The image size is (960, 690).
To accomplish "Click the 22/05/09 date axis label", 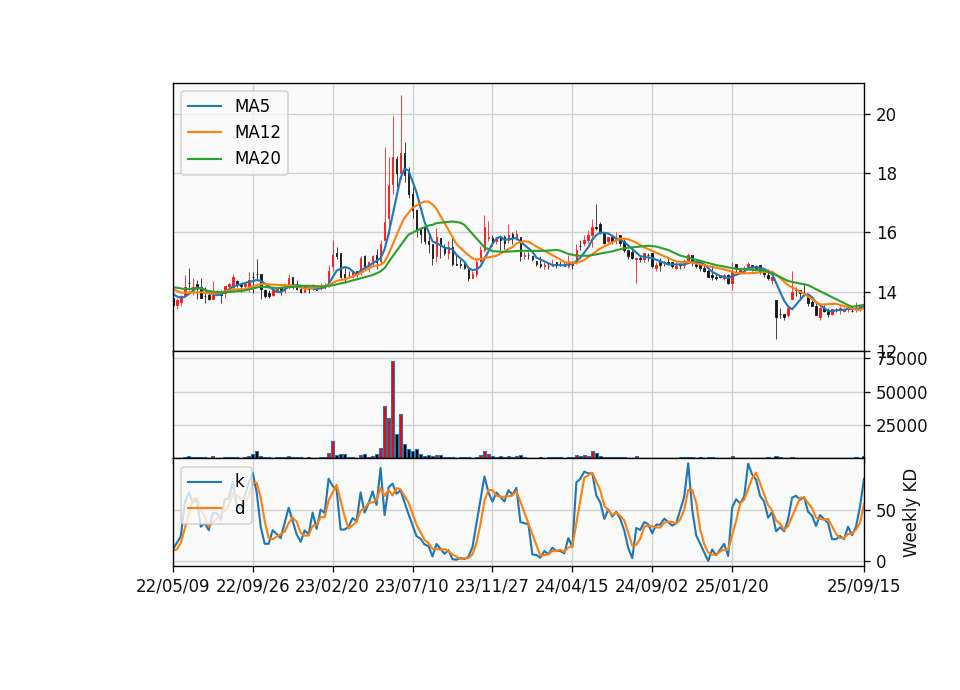I will click(173, 586).
